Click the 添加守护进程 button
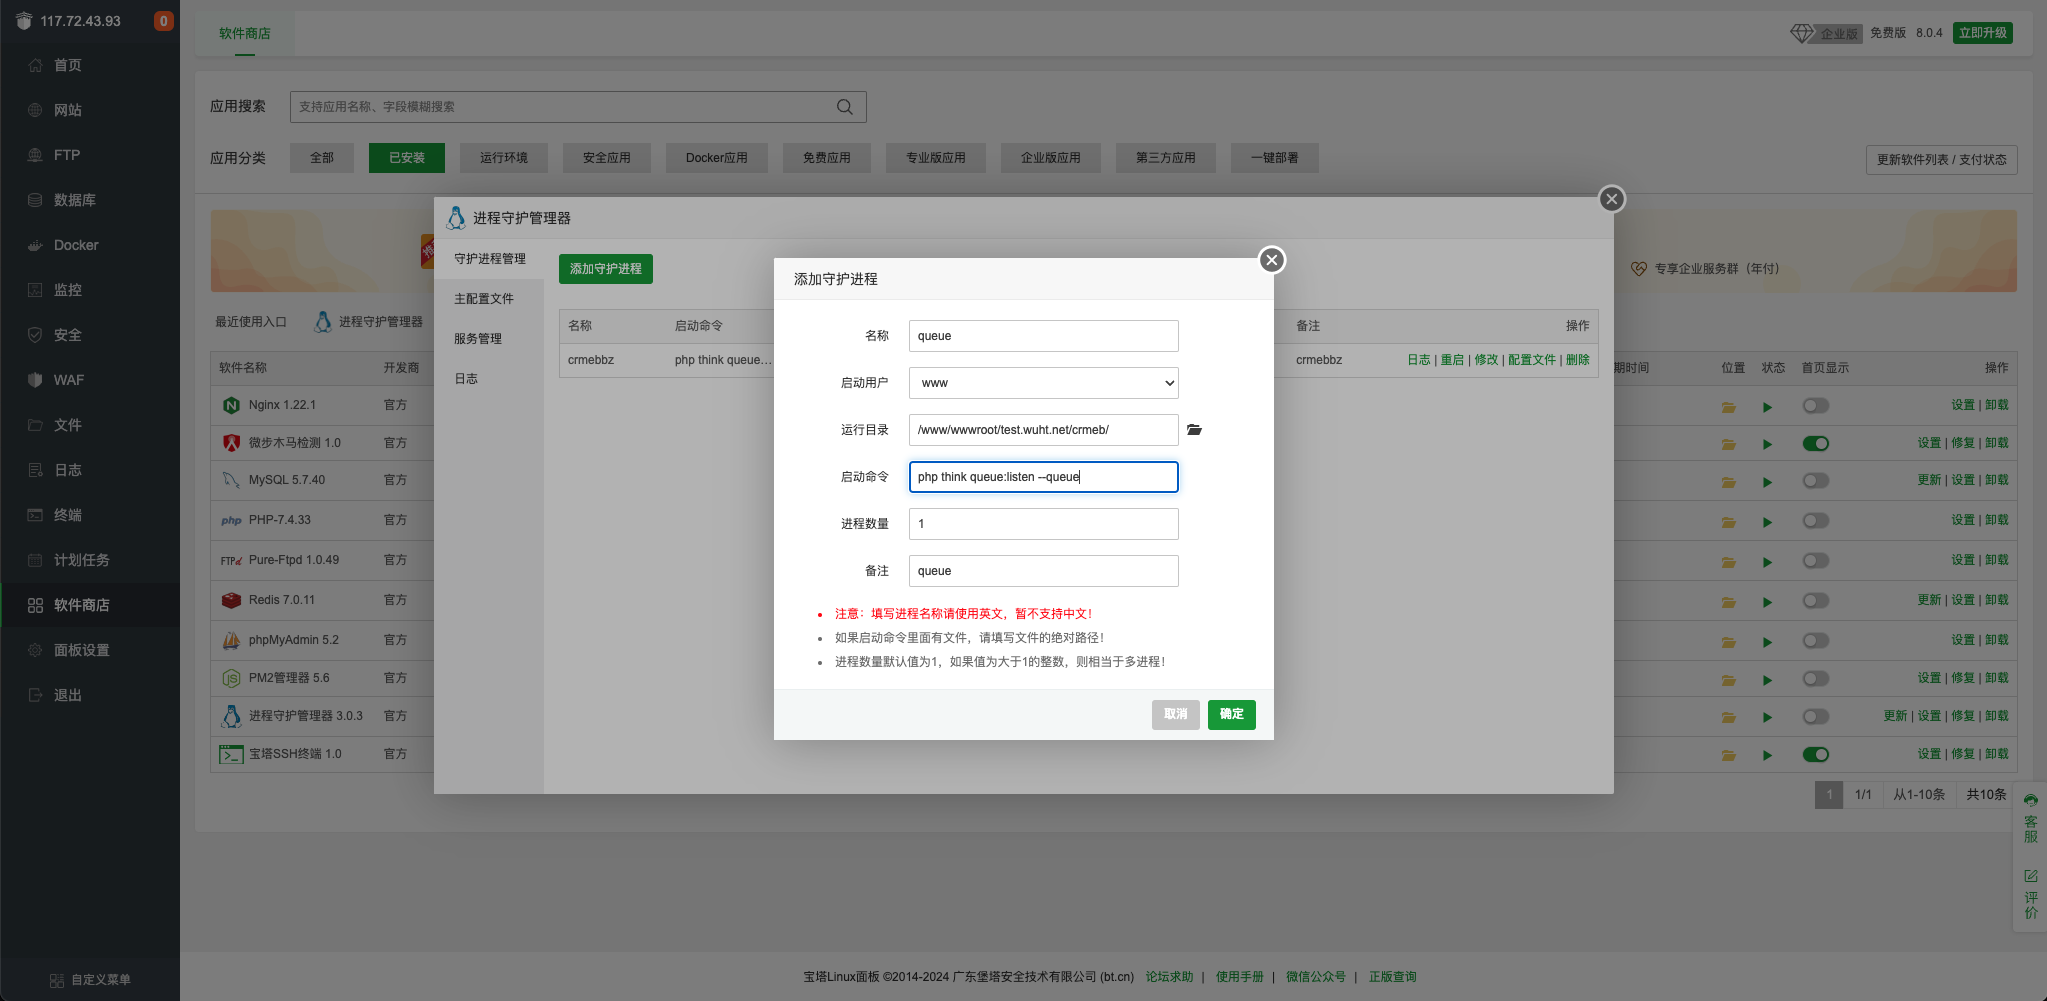 605,269
